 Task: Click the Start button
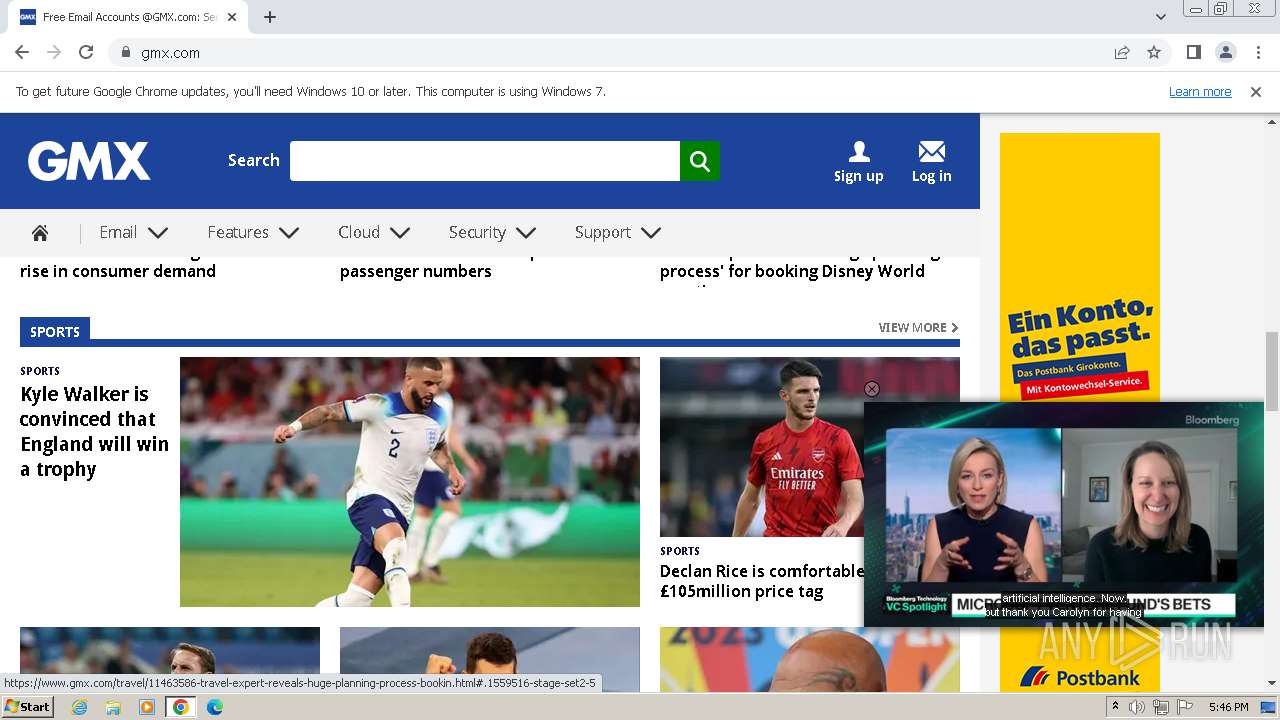[27, 707]
